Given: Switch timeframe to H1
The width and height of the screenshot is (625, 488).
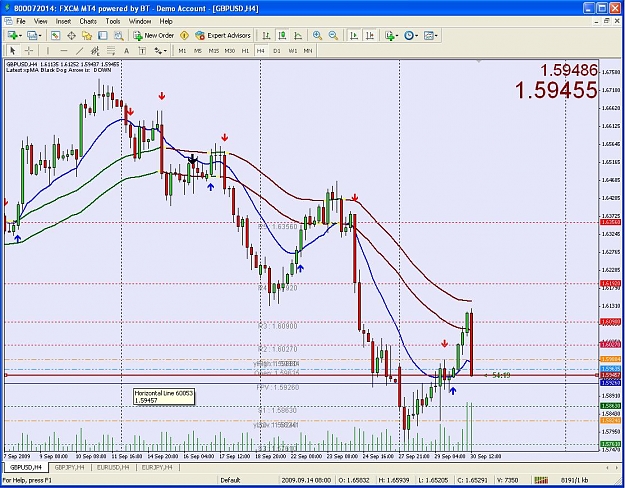Looking at the screenshot, I should (245, 51).
